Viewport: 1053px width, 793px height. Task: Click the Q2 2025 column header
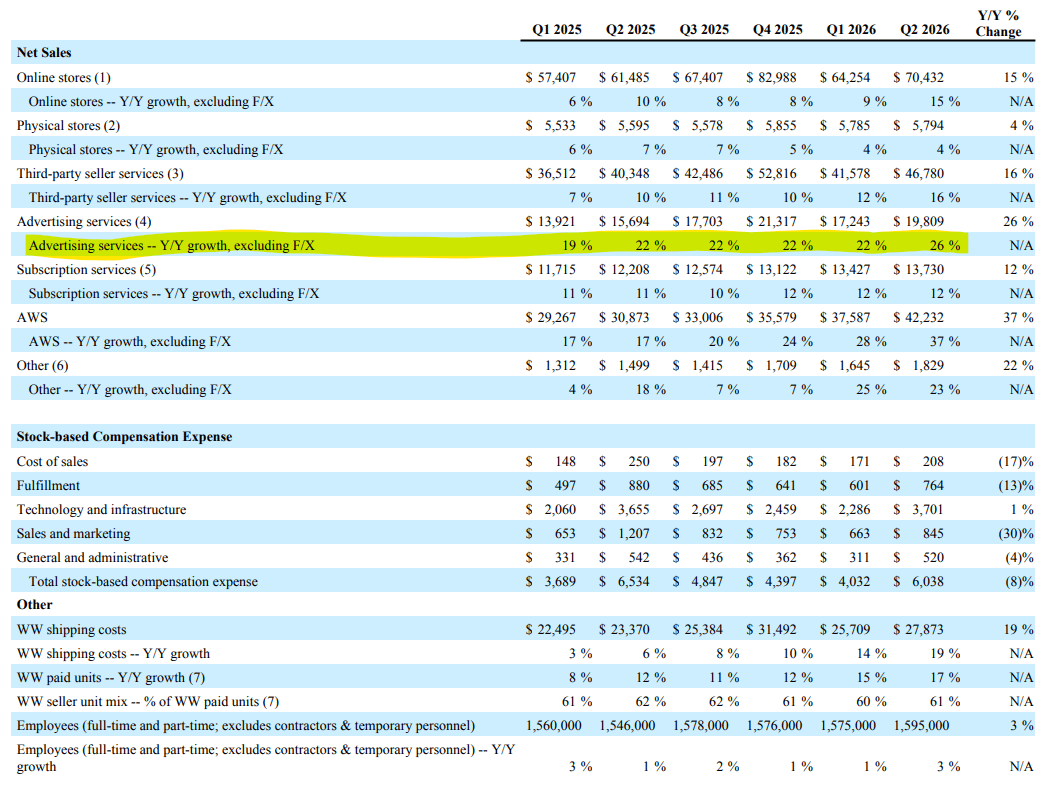click(x=630, y=30)
